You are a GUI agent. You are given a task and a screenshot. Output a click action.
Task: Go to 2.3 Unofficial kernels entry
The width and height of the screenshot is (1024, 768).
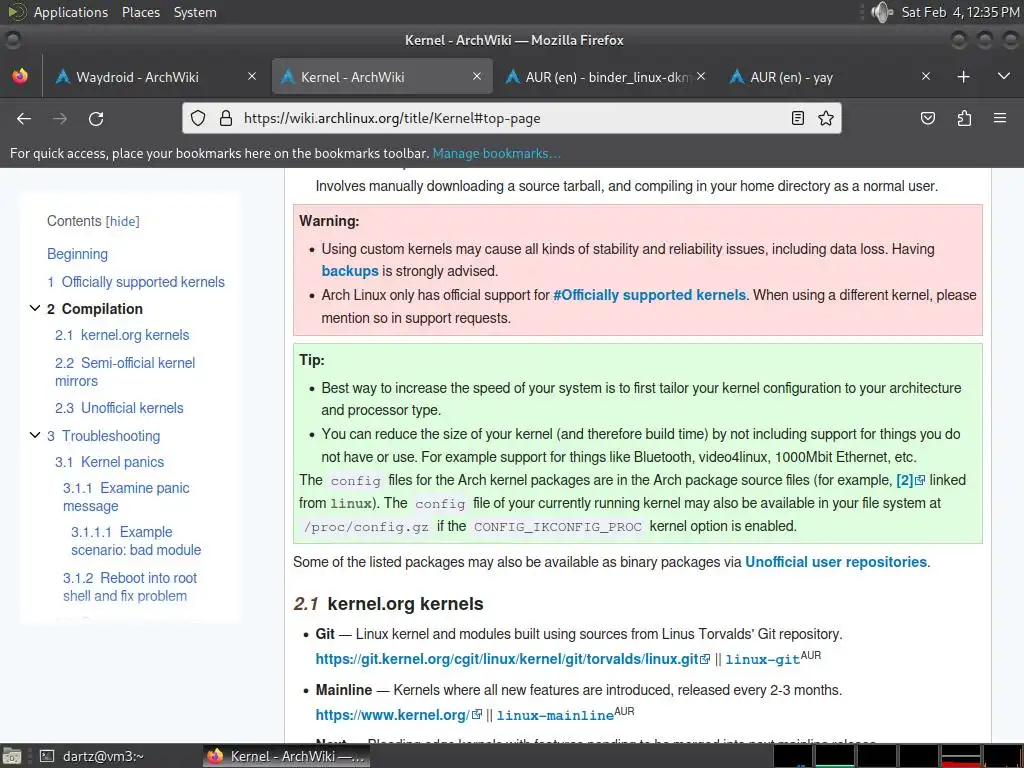[119, 408]
